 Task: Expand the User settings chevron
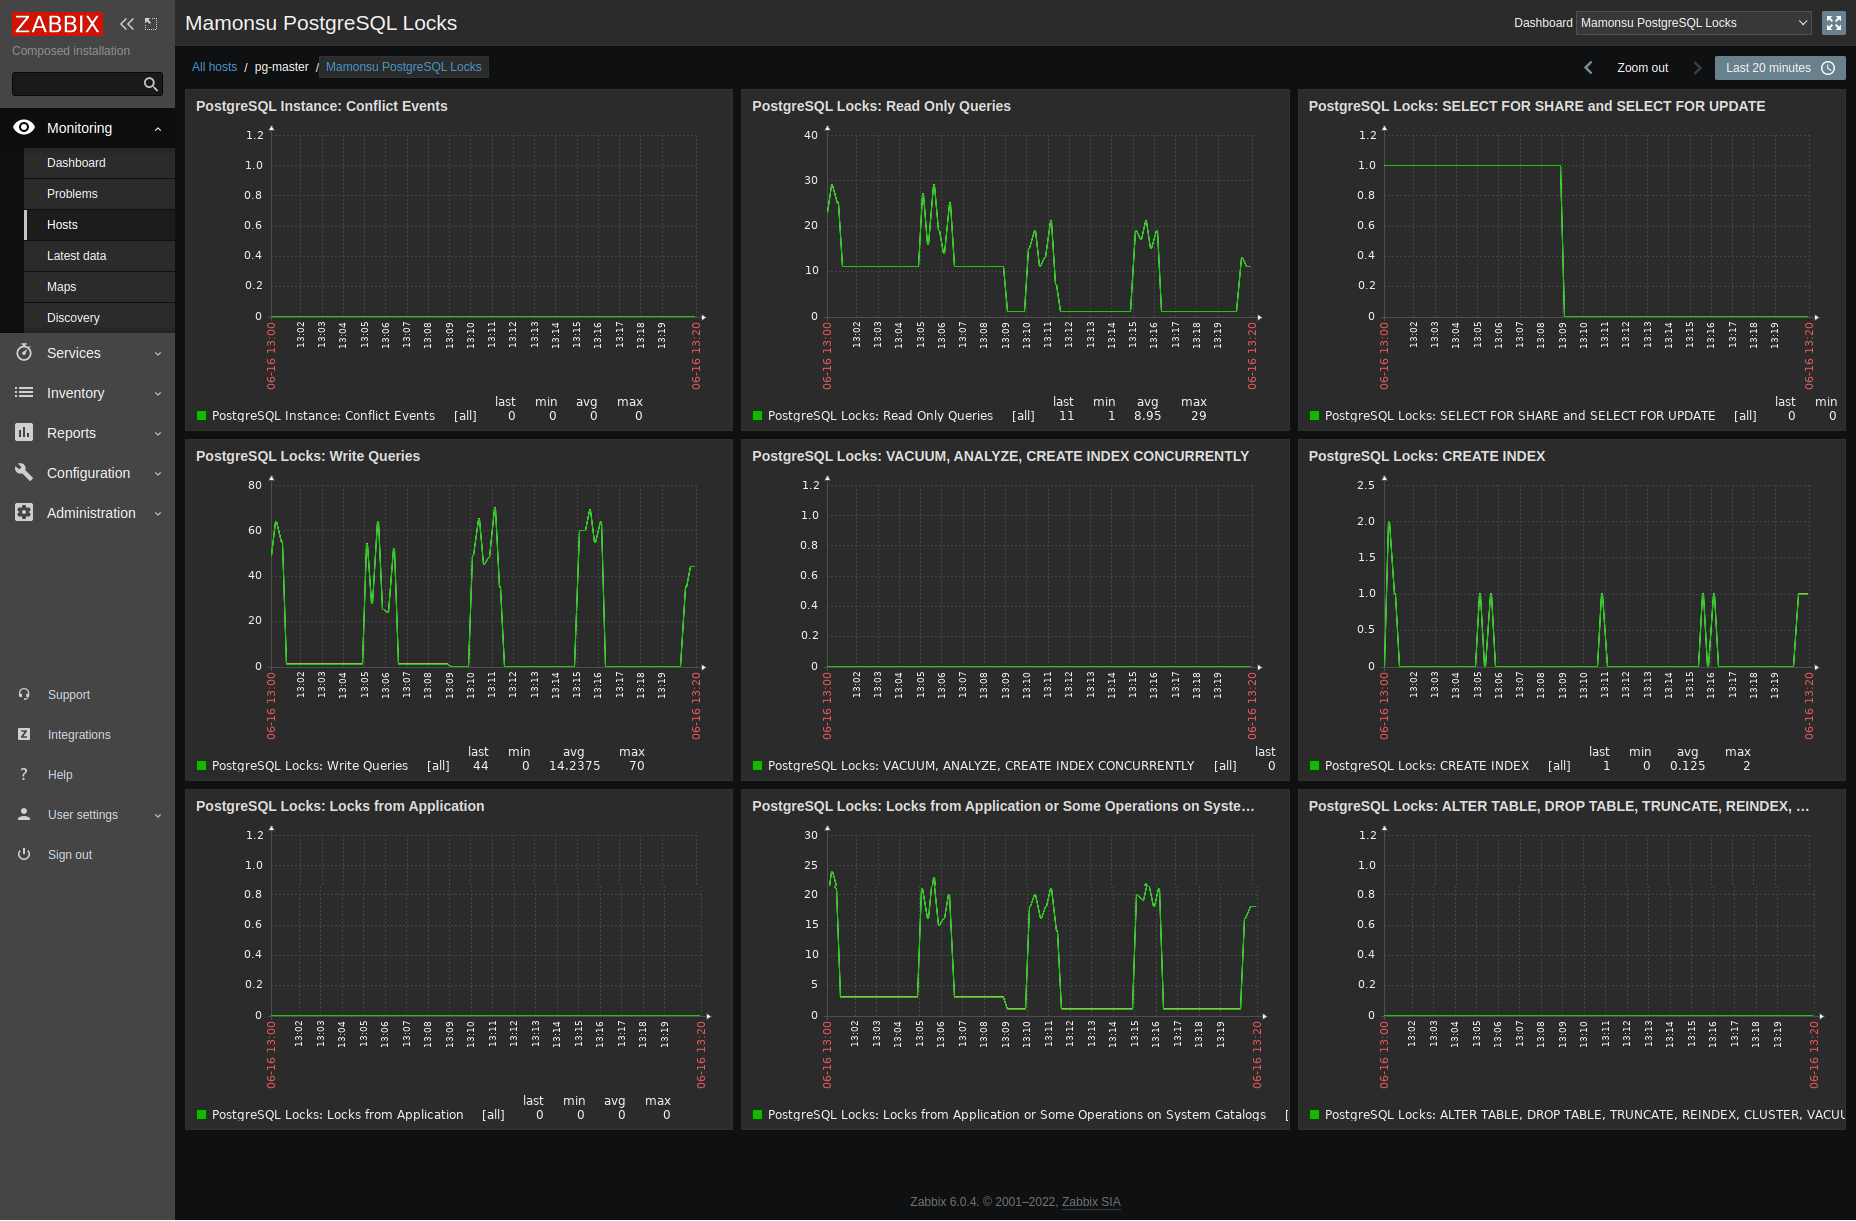(x=158, y=816)
